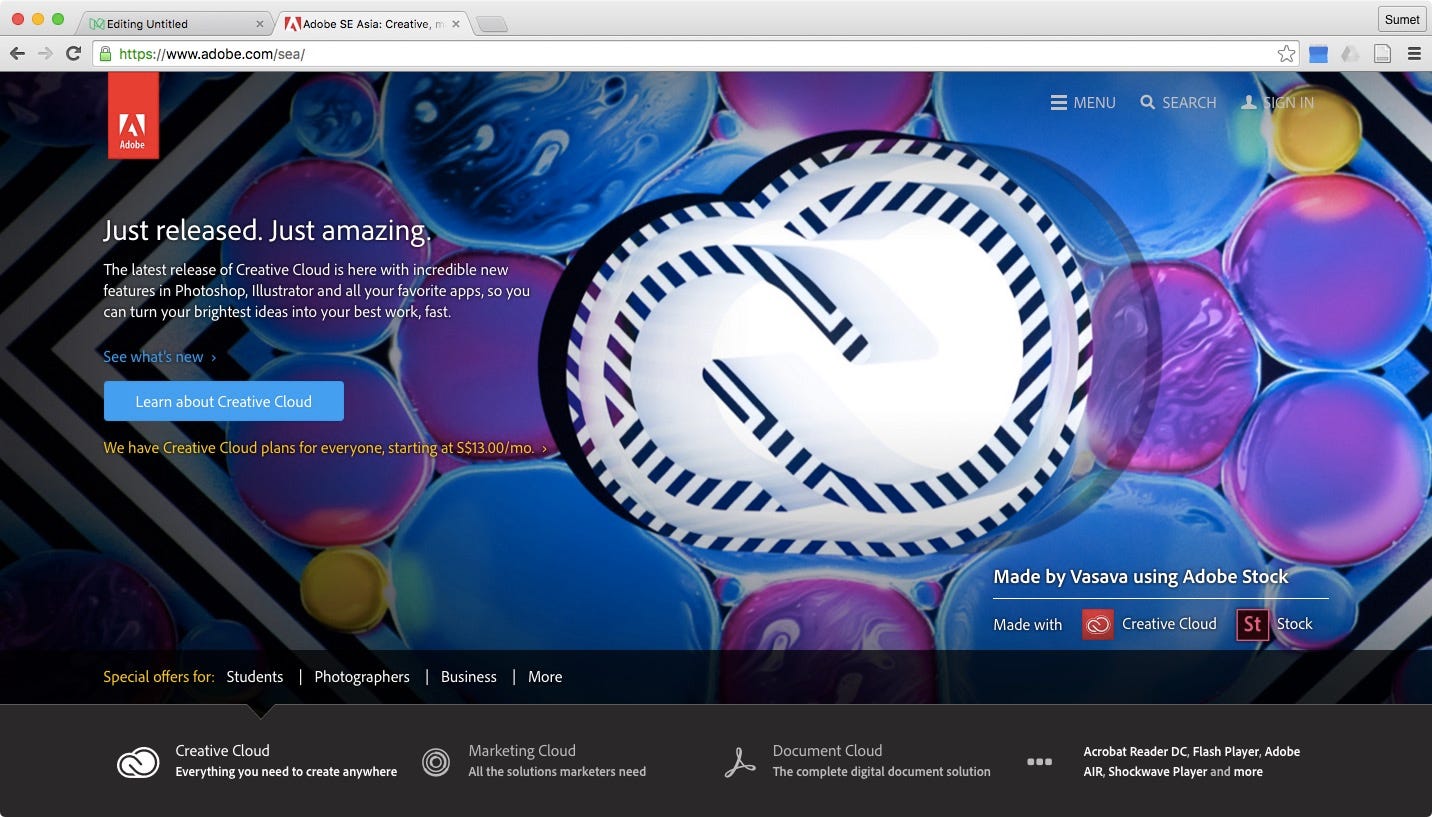
Task: Select the Photographers special offer
Action: (362, 677)
